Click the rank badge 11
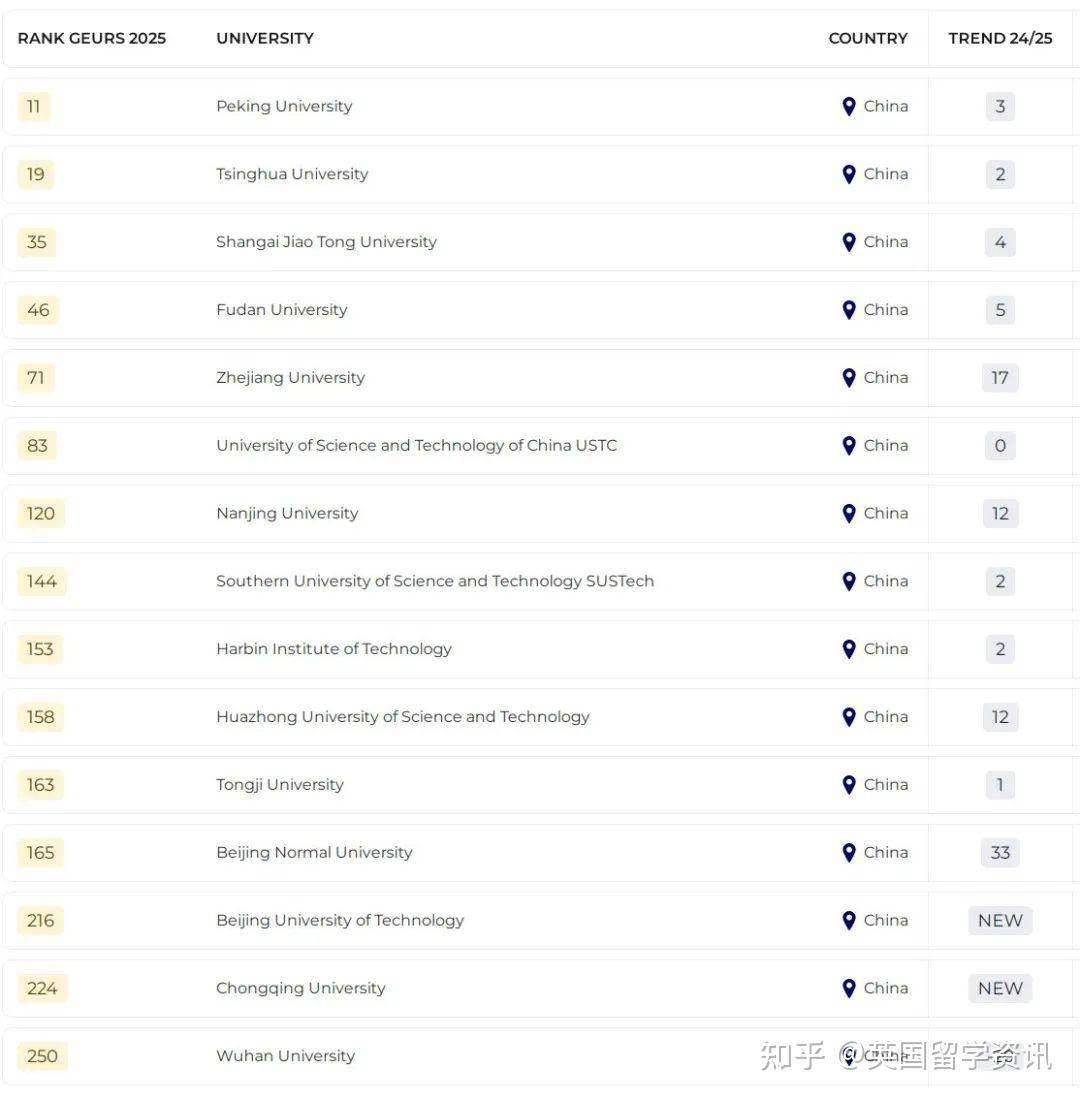 pyautogui.click(x=33, y=106)
